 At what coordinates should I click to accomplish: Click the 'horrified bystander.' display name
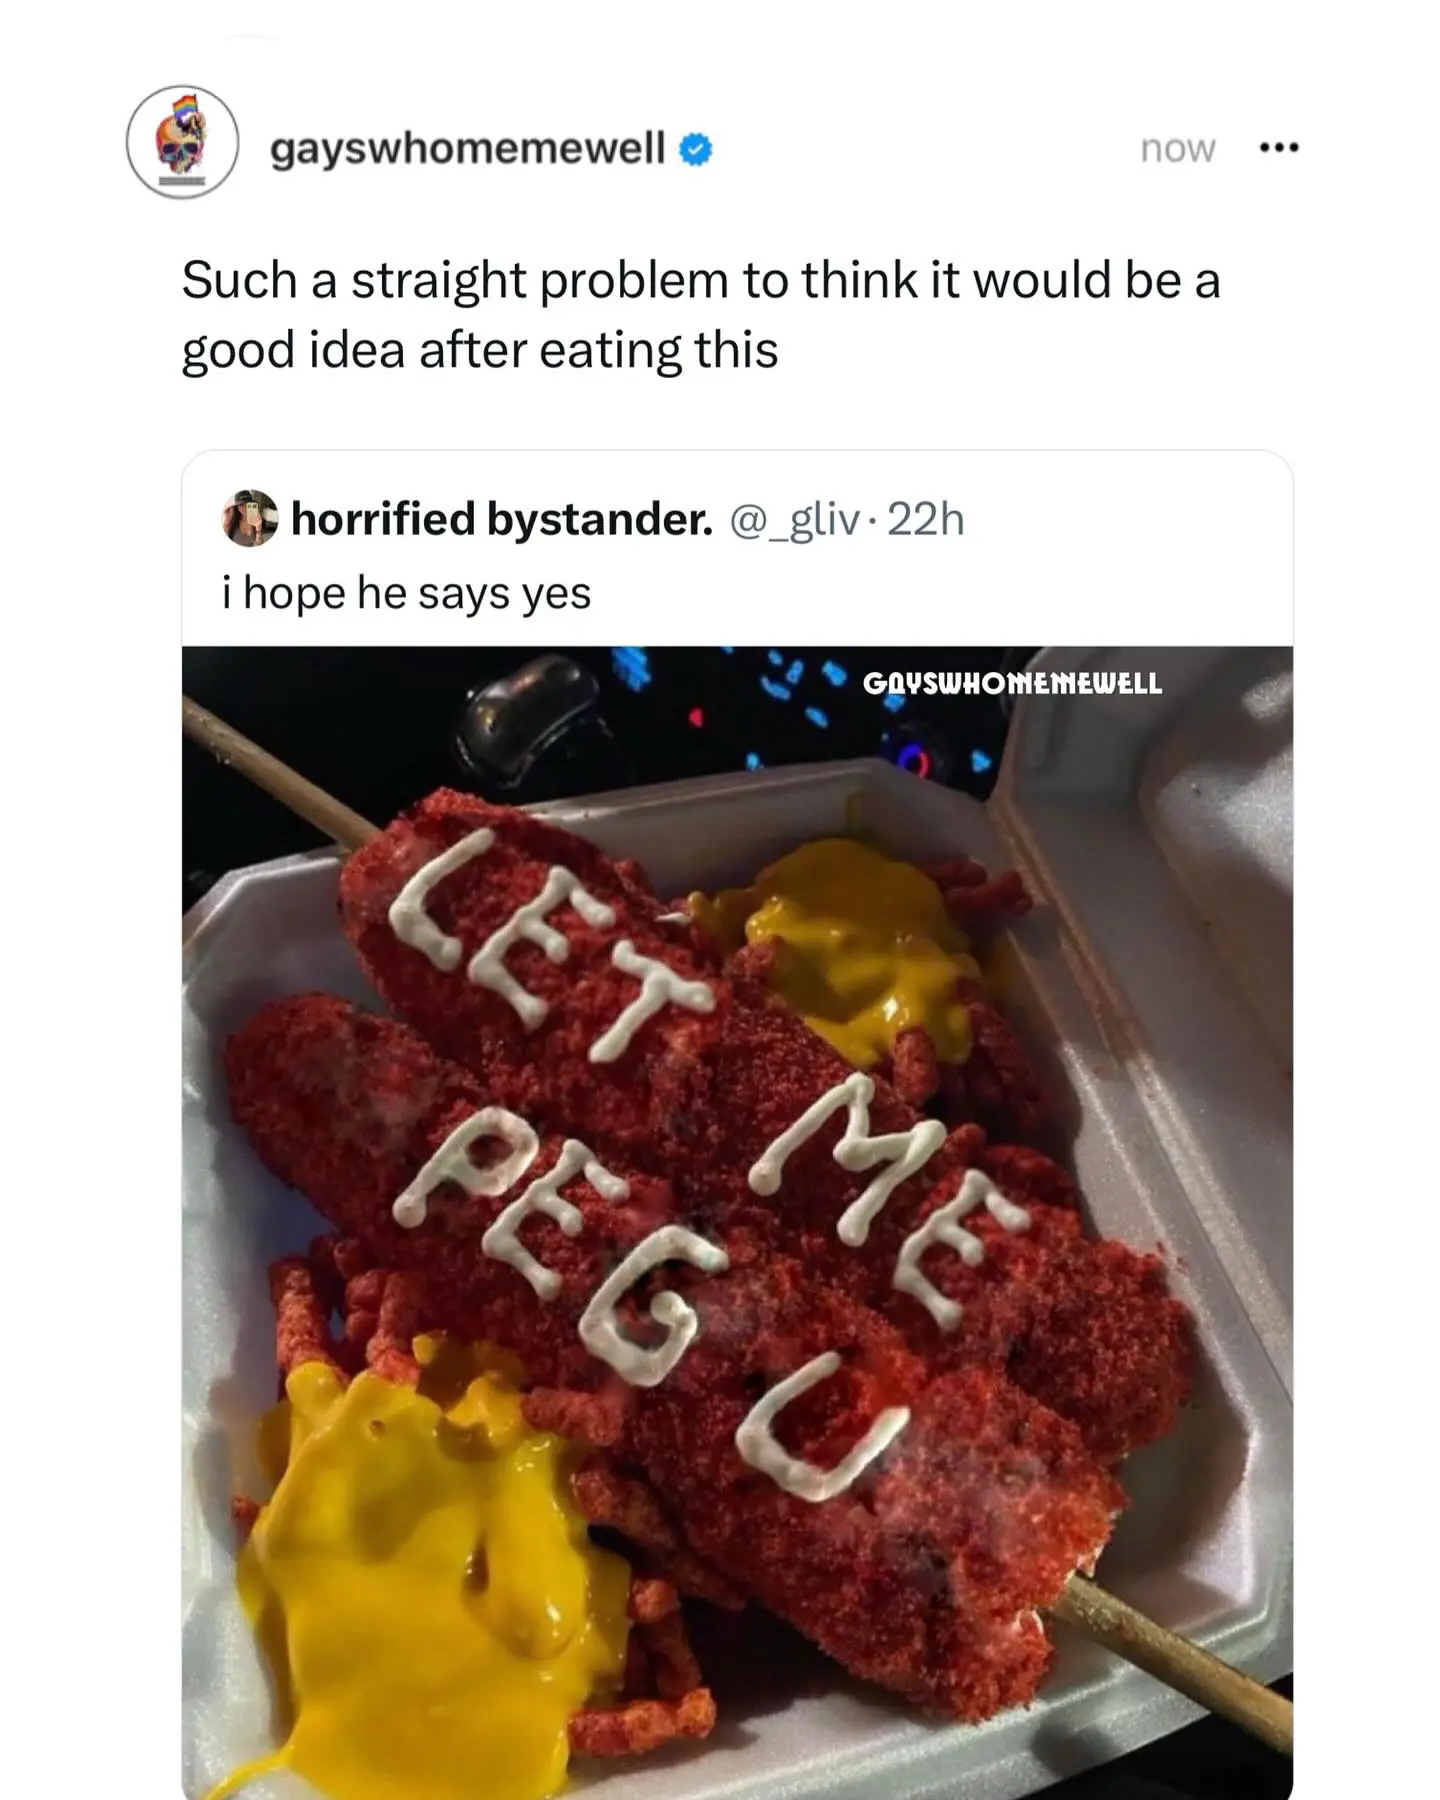point(502,518)
